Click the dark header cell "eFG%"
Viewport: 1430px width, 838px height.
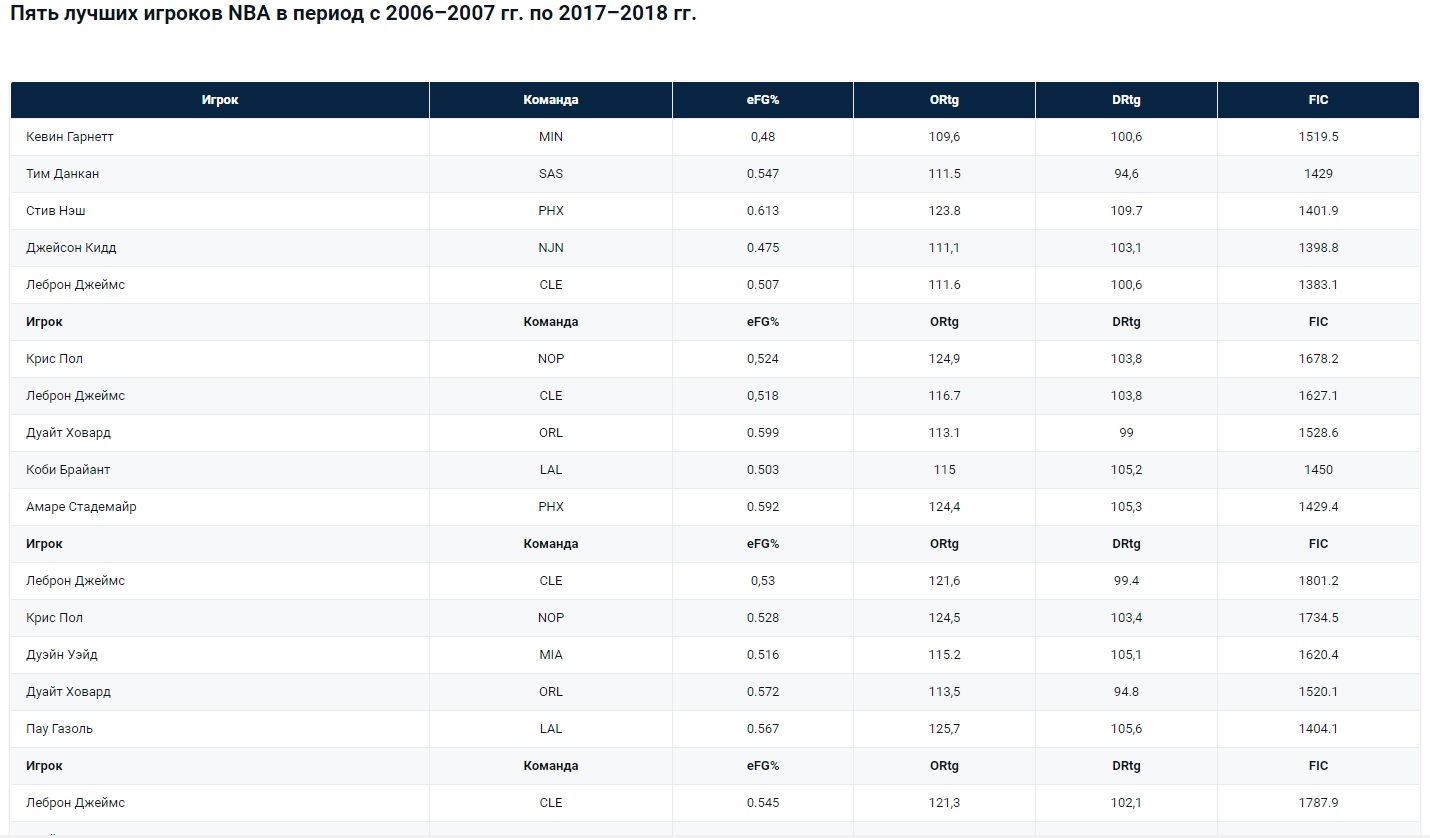[x=763, y=100]
